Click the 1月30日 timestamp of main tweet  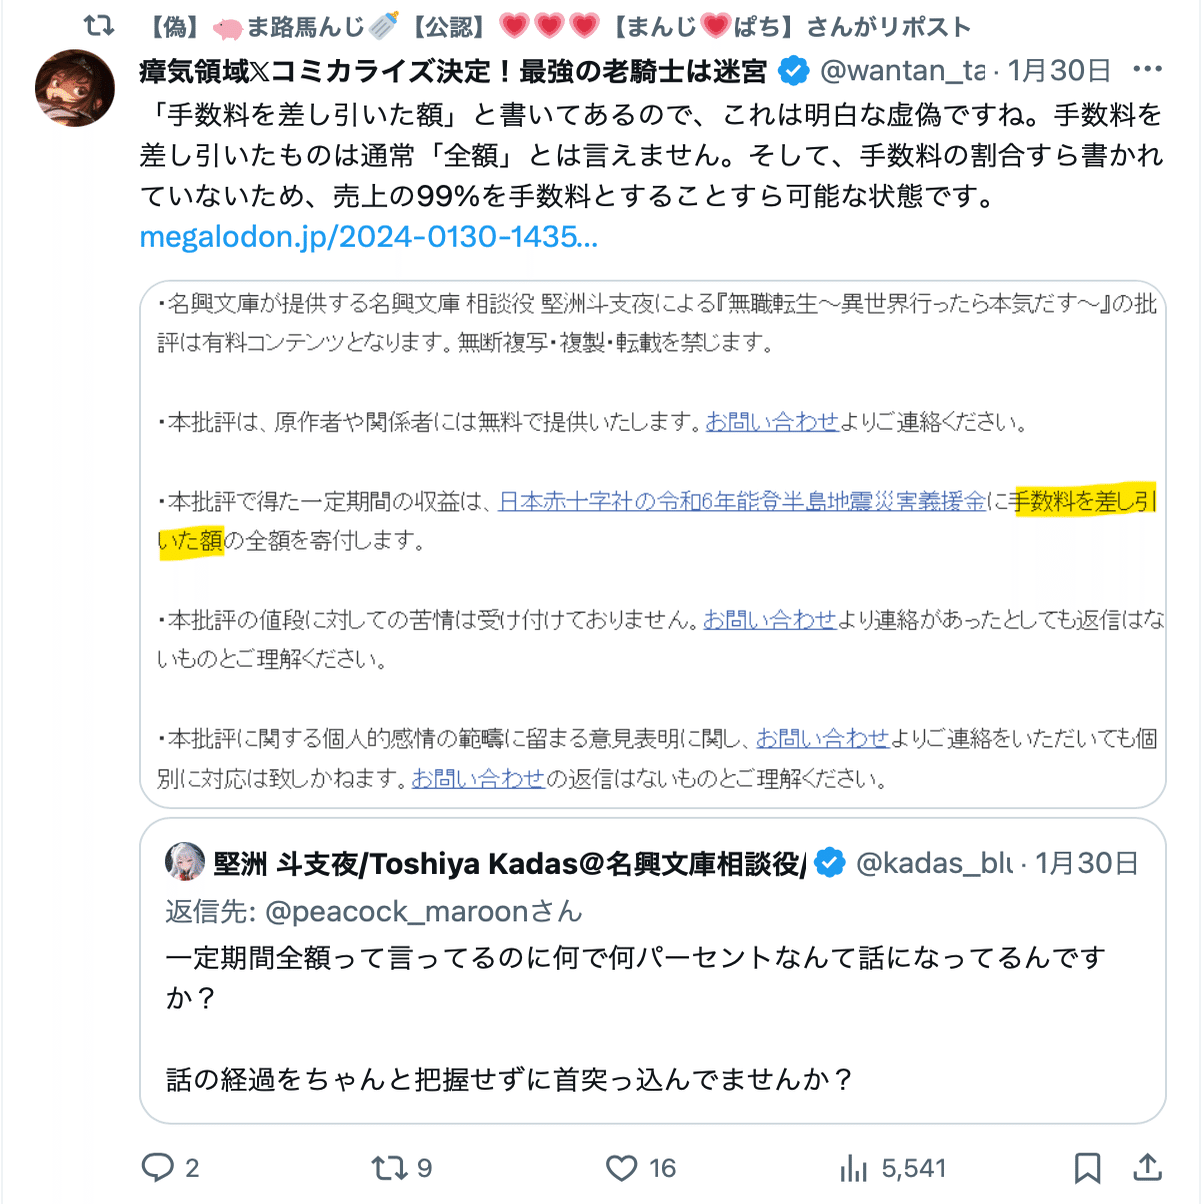tap(1059, 71)
